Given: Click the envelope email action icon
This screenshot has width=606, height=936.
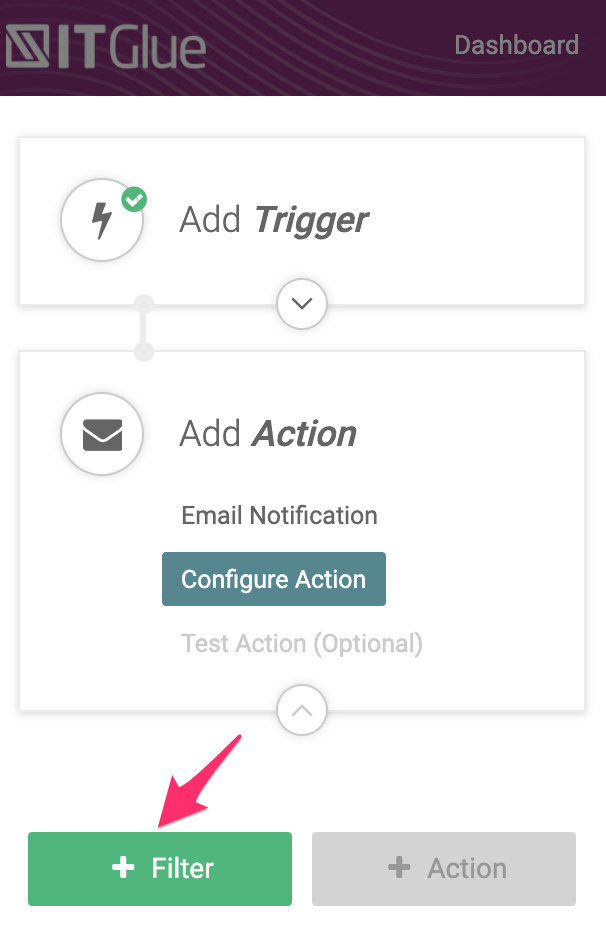Looking at the screenshot, I should [102, 434].
